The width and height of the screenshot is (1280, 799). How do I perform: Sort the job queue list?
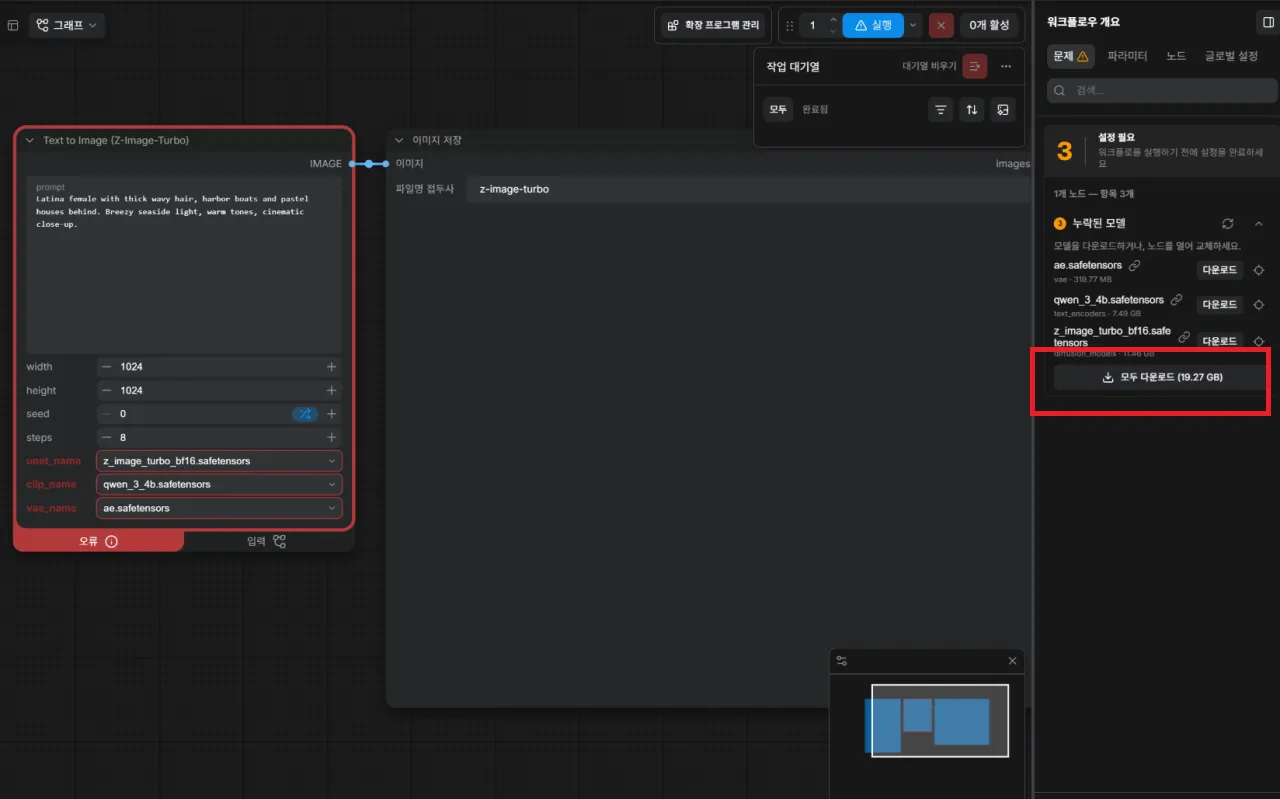coord(971,110)
